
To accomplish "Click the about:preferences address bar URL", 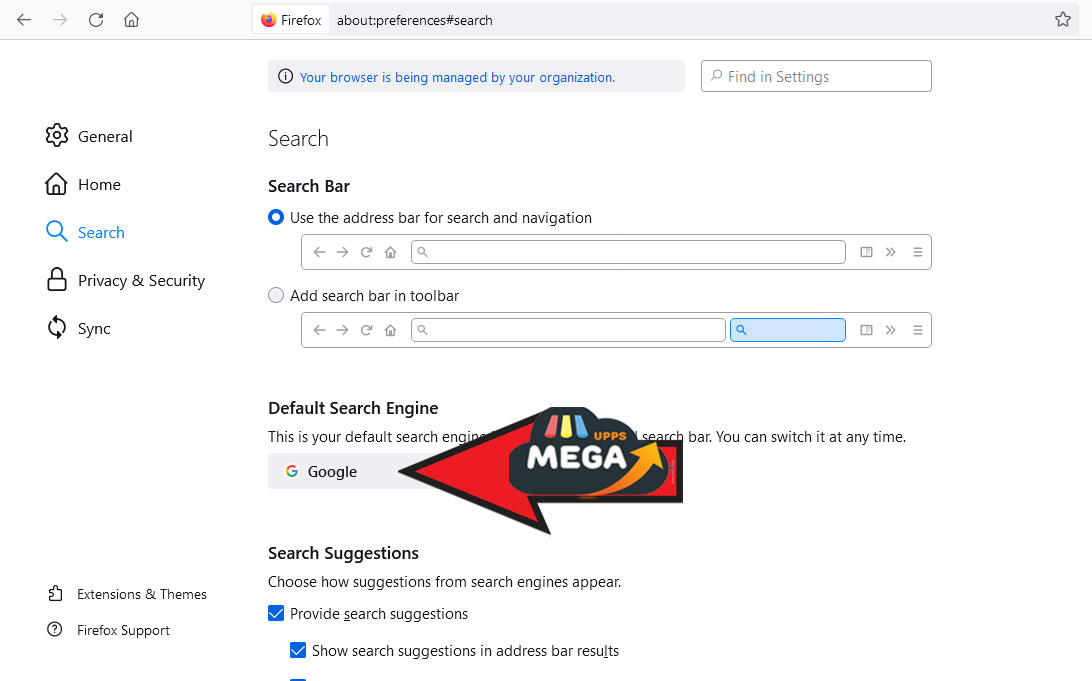I will pos(414,20).
